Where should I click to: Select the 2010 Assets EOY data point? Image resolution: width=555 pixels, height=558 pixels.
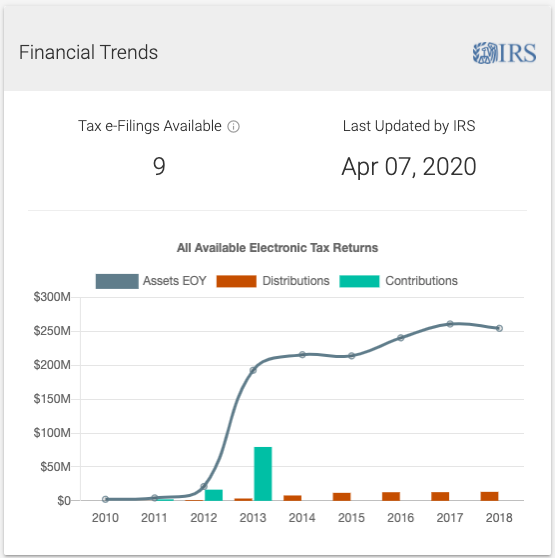[x=105, y=499]
